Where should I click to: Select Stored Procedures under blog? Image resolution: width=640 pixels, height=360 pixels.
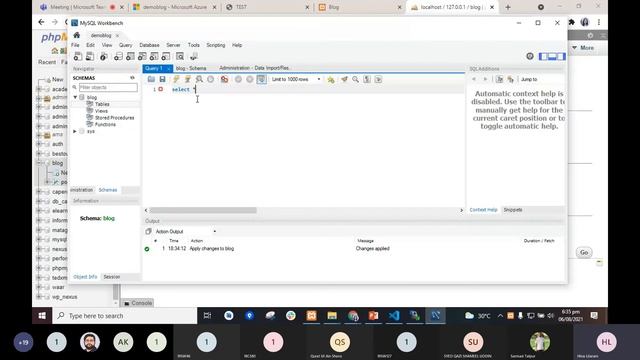point(114,118)
